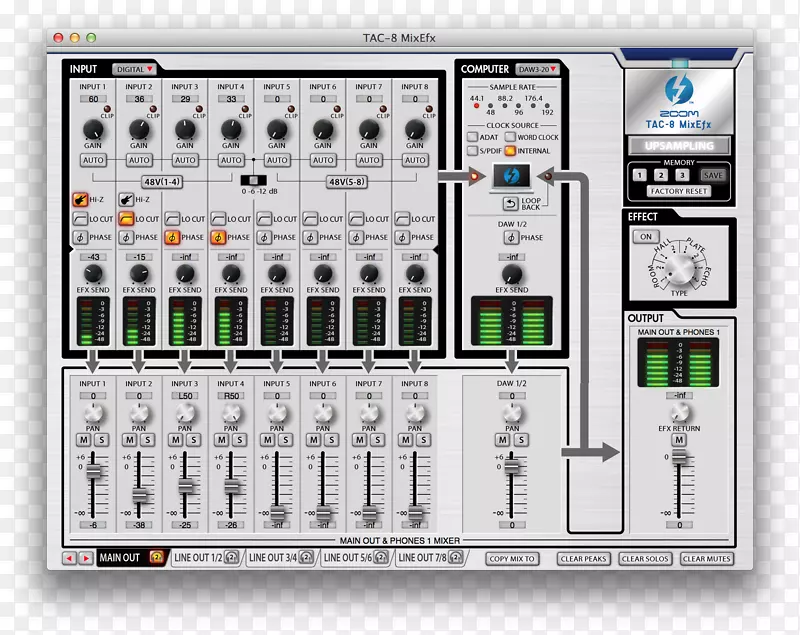Viewport: 800px width, 635px height.
Task: Click the Upsampling button
Action: [x=679, y=146]
